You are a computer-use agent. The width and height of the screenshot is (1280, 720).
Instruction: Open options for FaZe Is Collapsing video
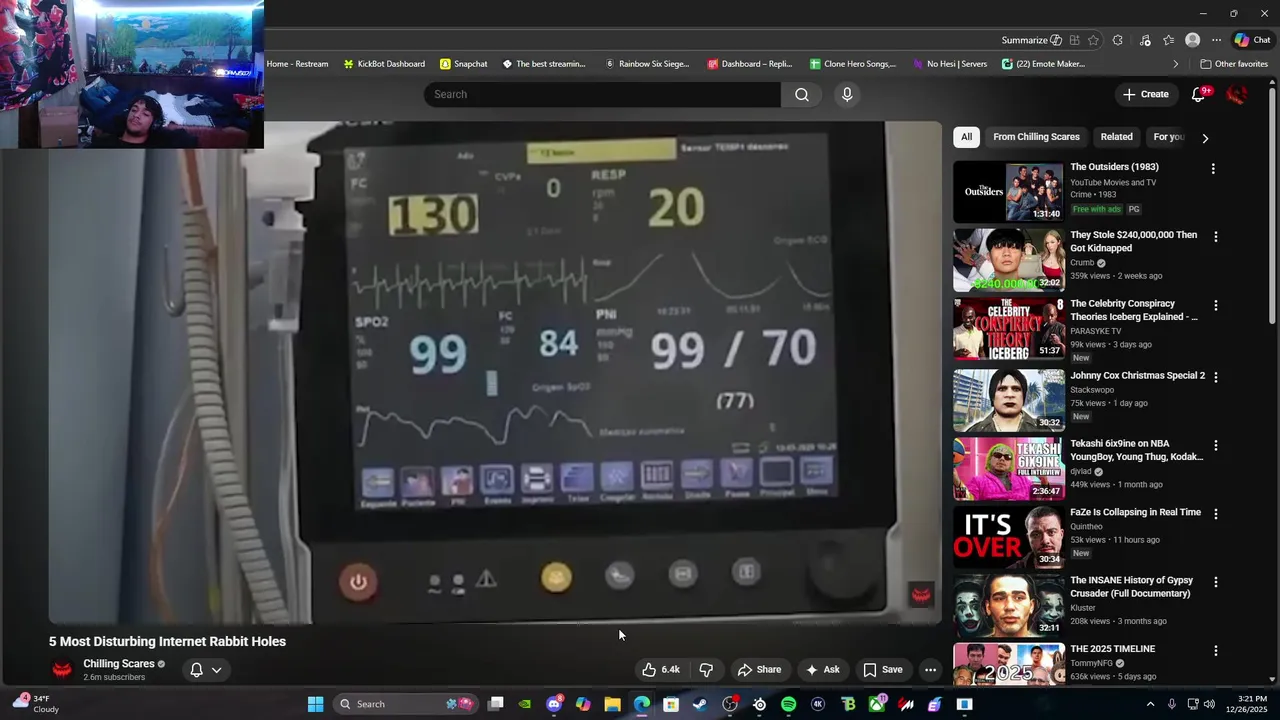(1216, 514)
